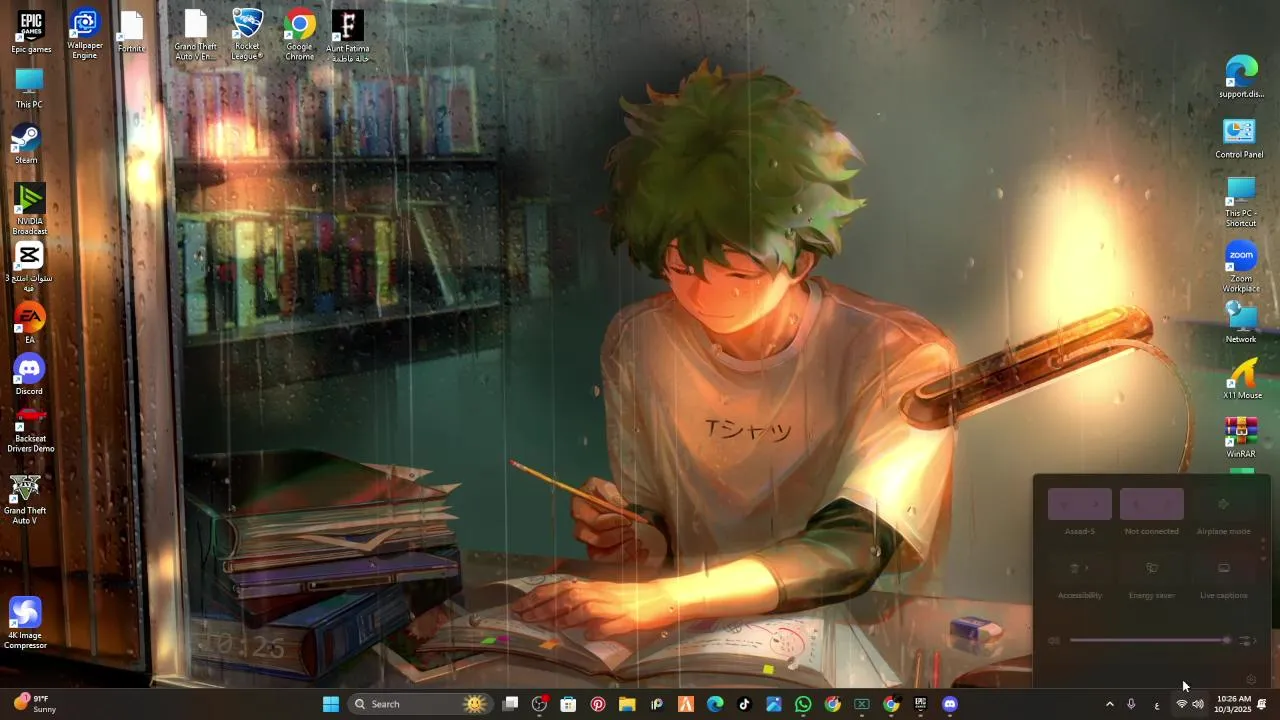Open the Windows Start menu

tap(331, 704)
